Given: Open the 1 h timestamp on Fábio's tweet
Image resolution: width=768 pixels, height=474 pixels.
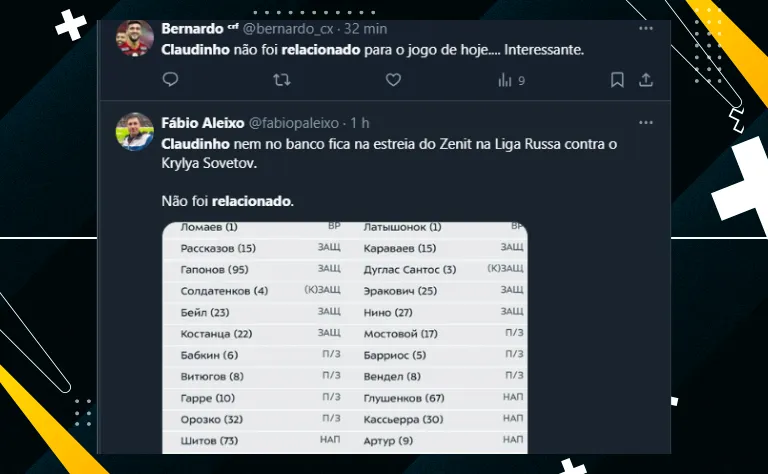Looking at the screenshot, I should click(360, 123).
